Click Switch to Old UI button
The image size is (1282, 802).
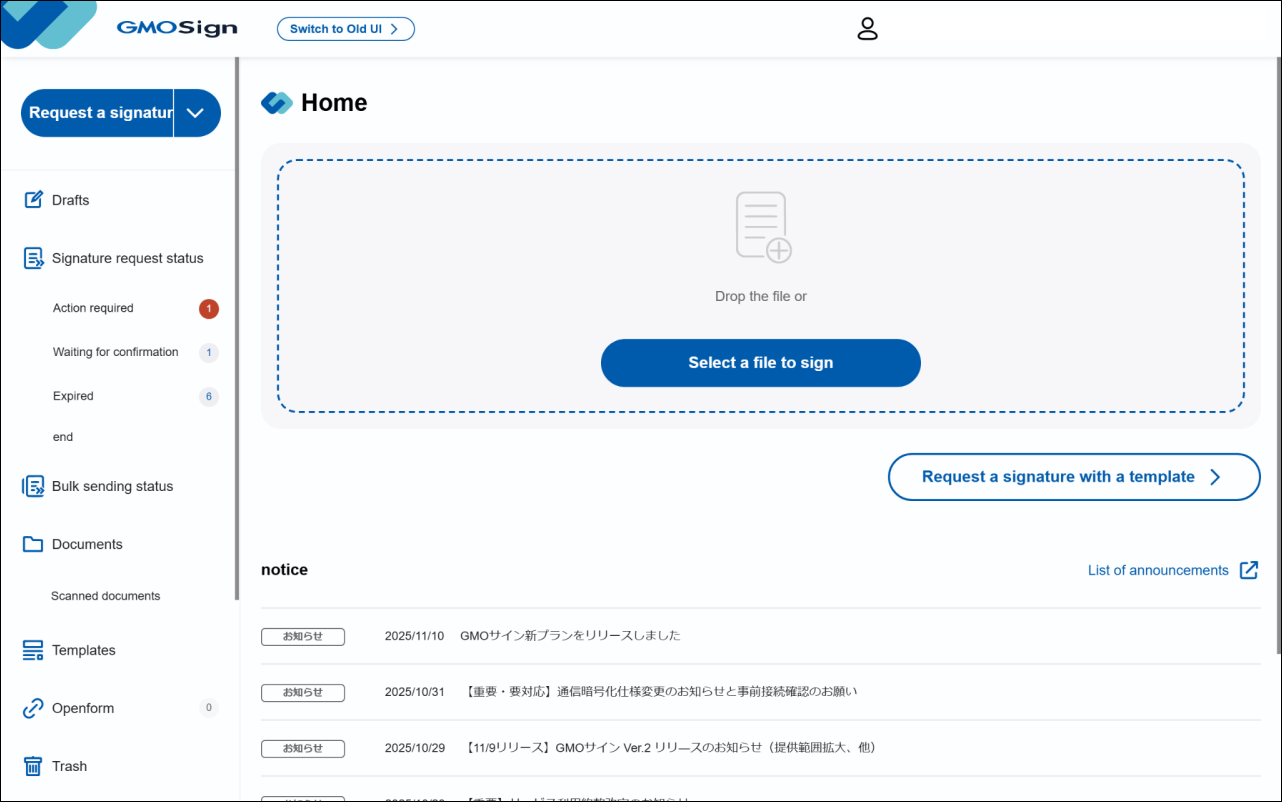[x=345, y=29]
